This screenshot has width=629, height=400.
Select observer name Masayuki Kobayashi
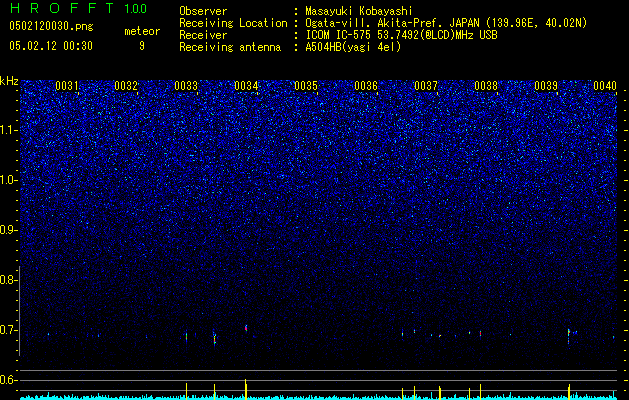coord(359,11)
